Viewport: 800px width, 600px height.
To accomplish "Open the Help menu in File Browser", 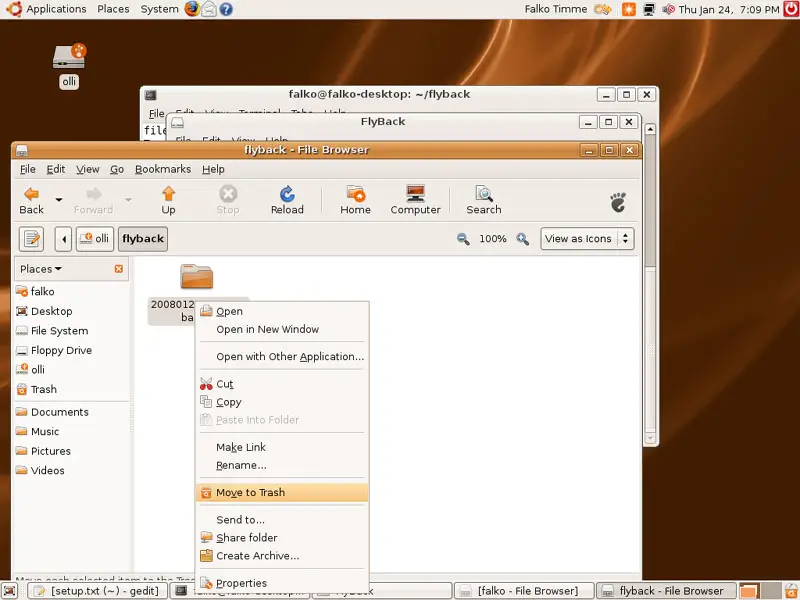I will [213, 169].
